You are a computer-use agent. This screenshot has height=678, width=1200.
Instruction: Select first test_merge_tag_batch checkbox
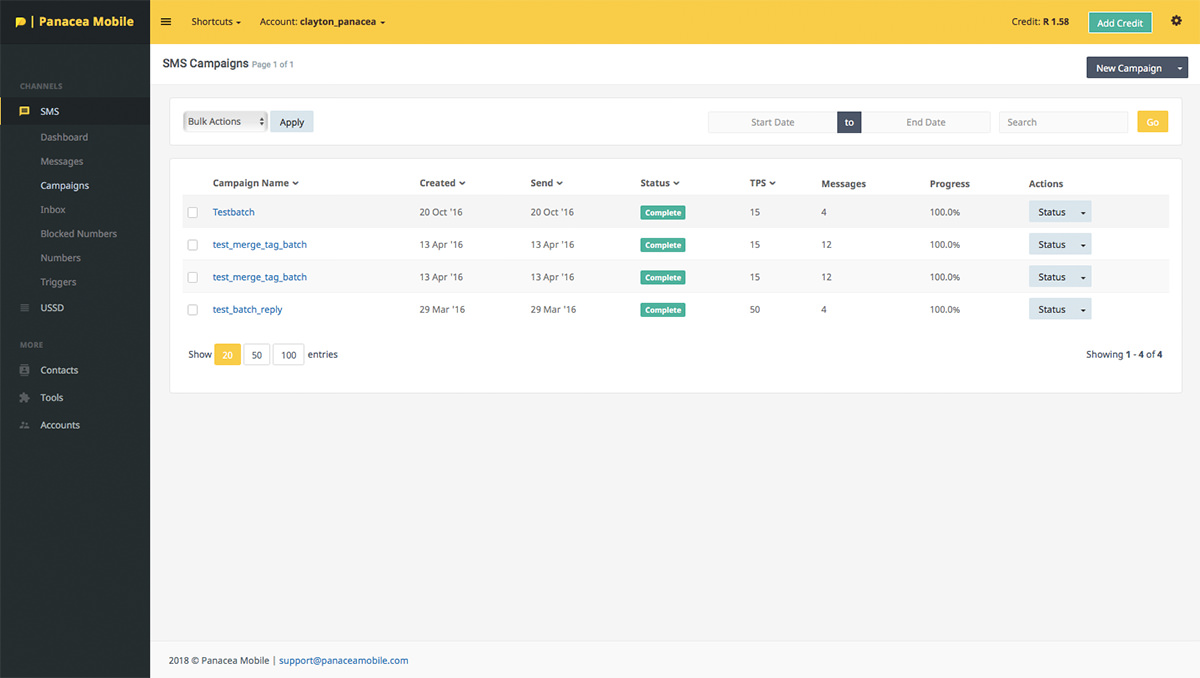click(x=193, y=245)
